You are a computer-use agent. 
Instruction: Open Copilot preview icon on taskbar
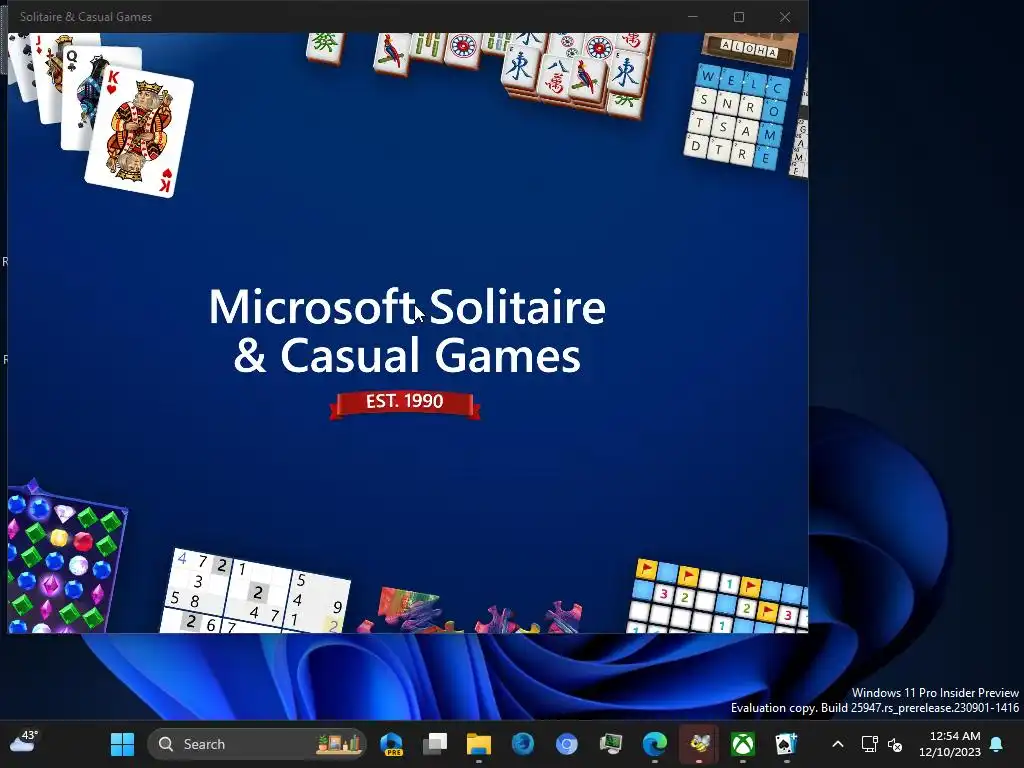coord(391,744)
